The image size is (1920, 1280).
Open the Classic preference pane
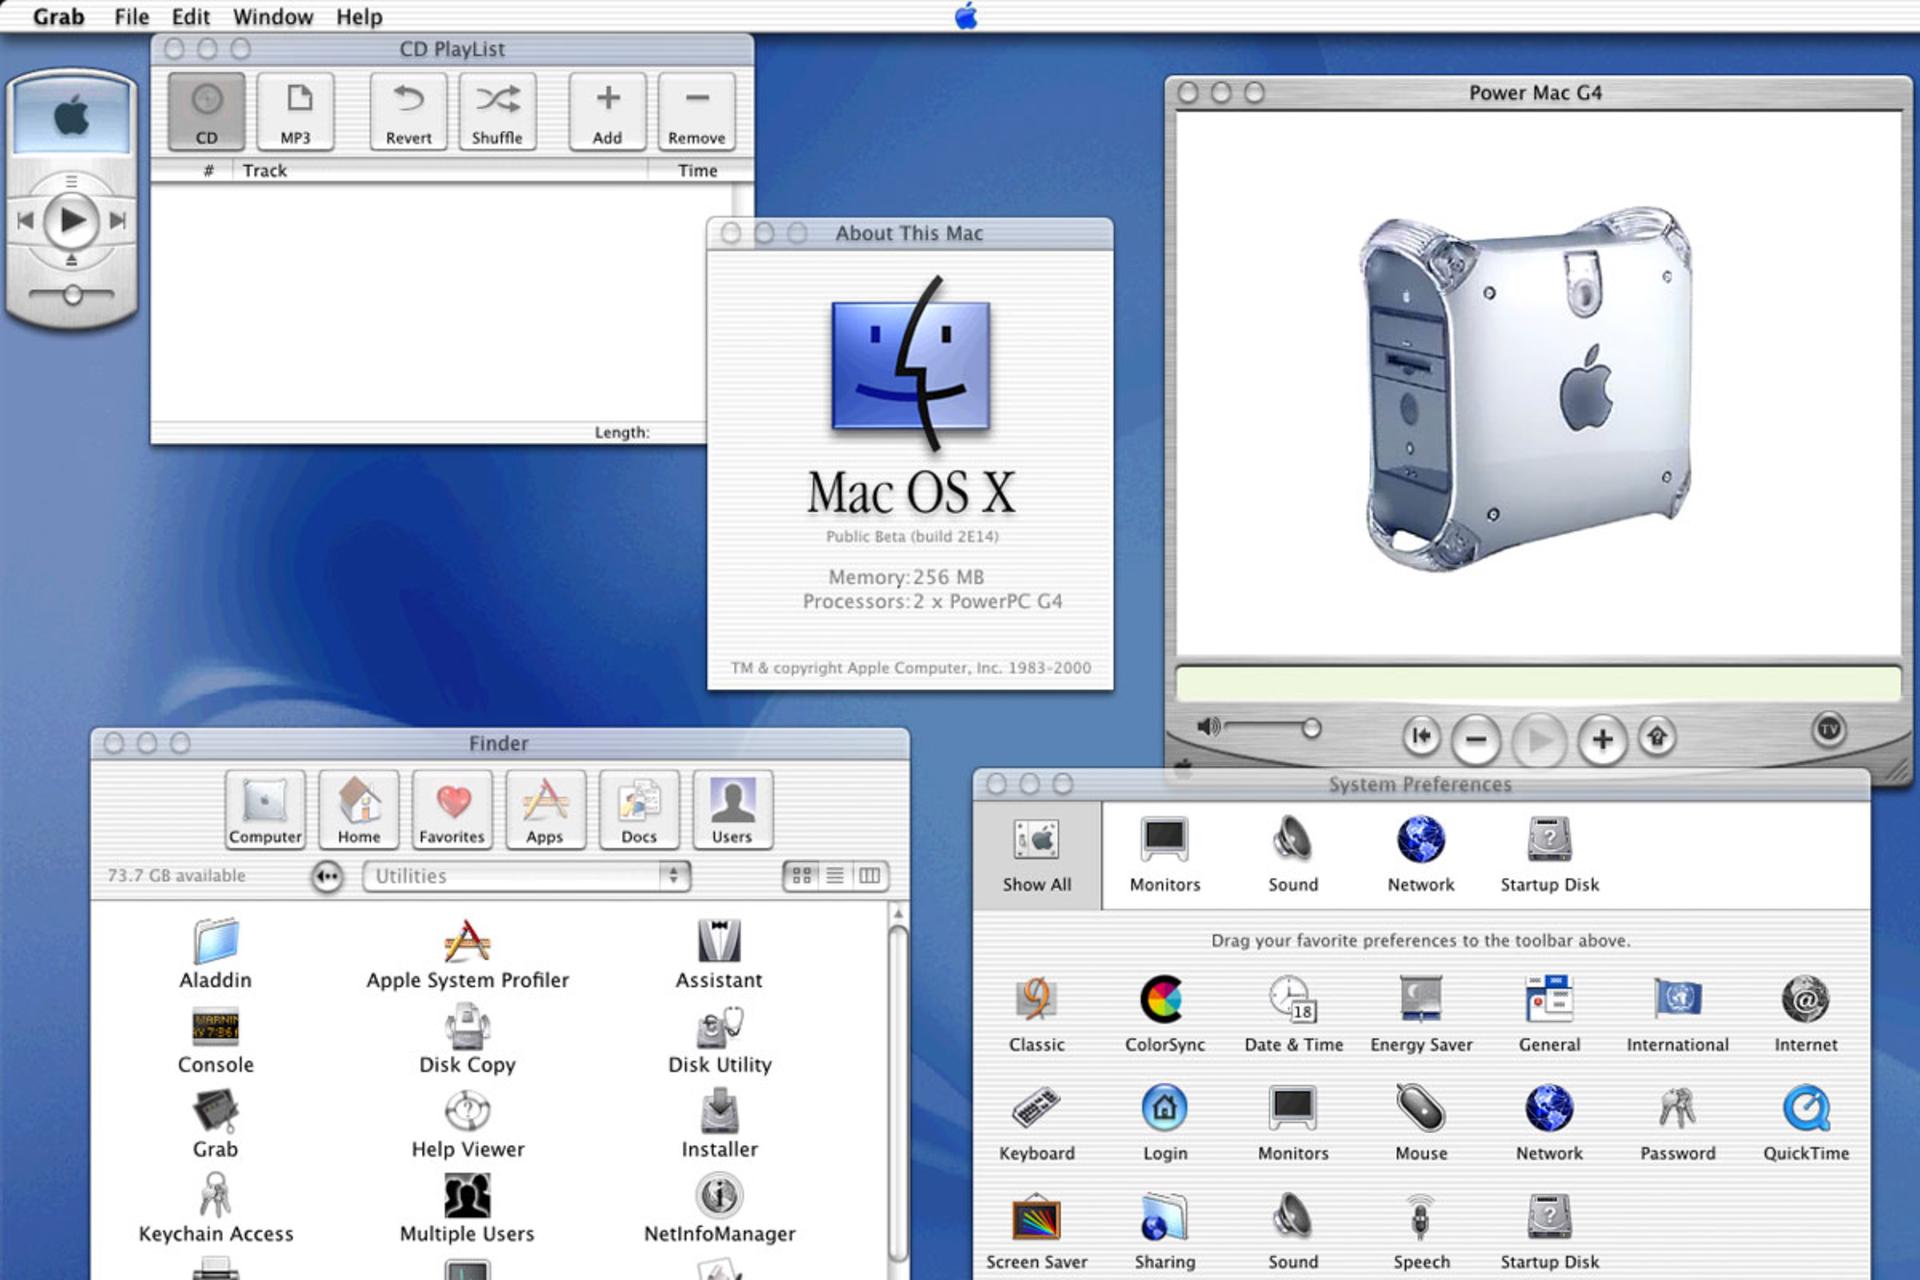point(1037,1014)
